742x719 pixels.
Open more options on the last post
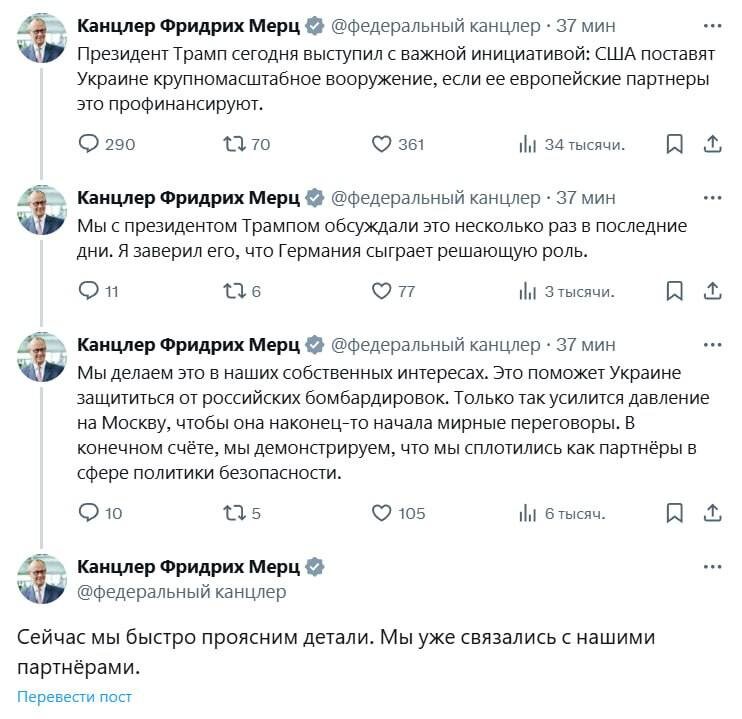[712, 567]
